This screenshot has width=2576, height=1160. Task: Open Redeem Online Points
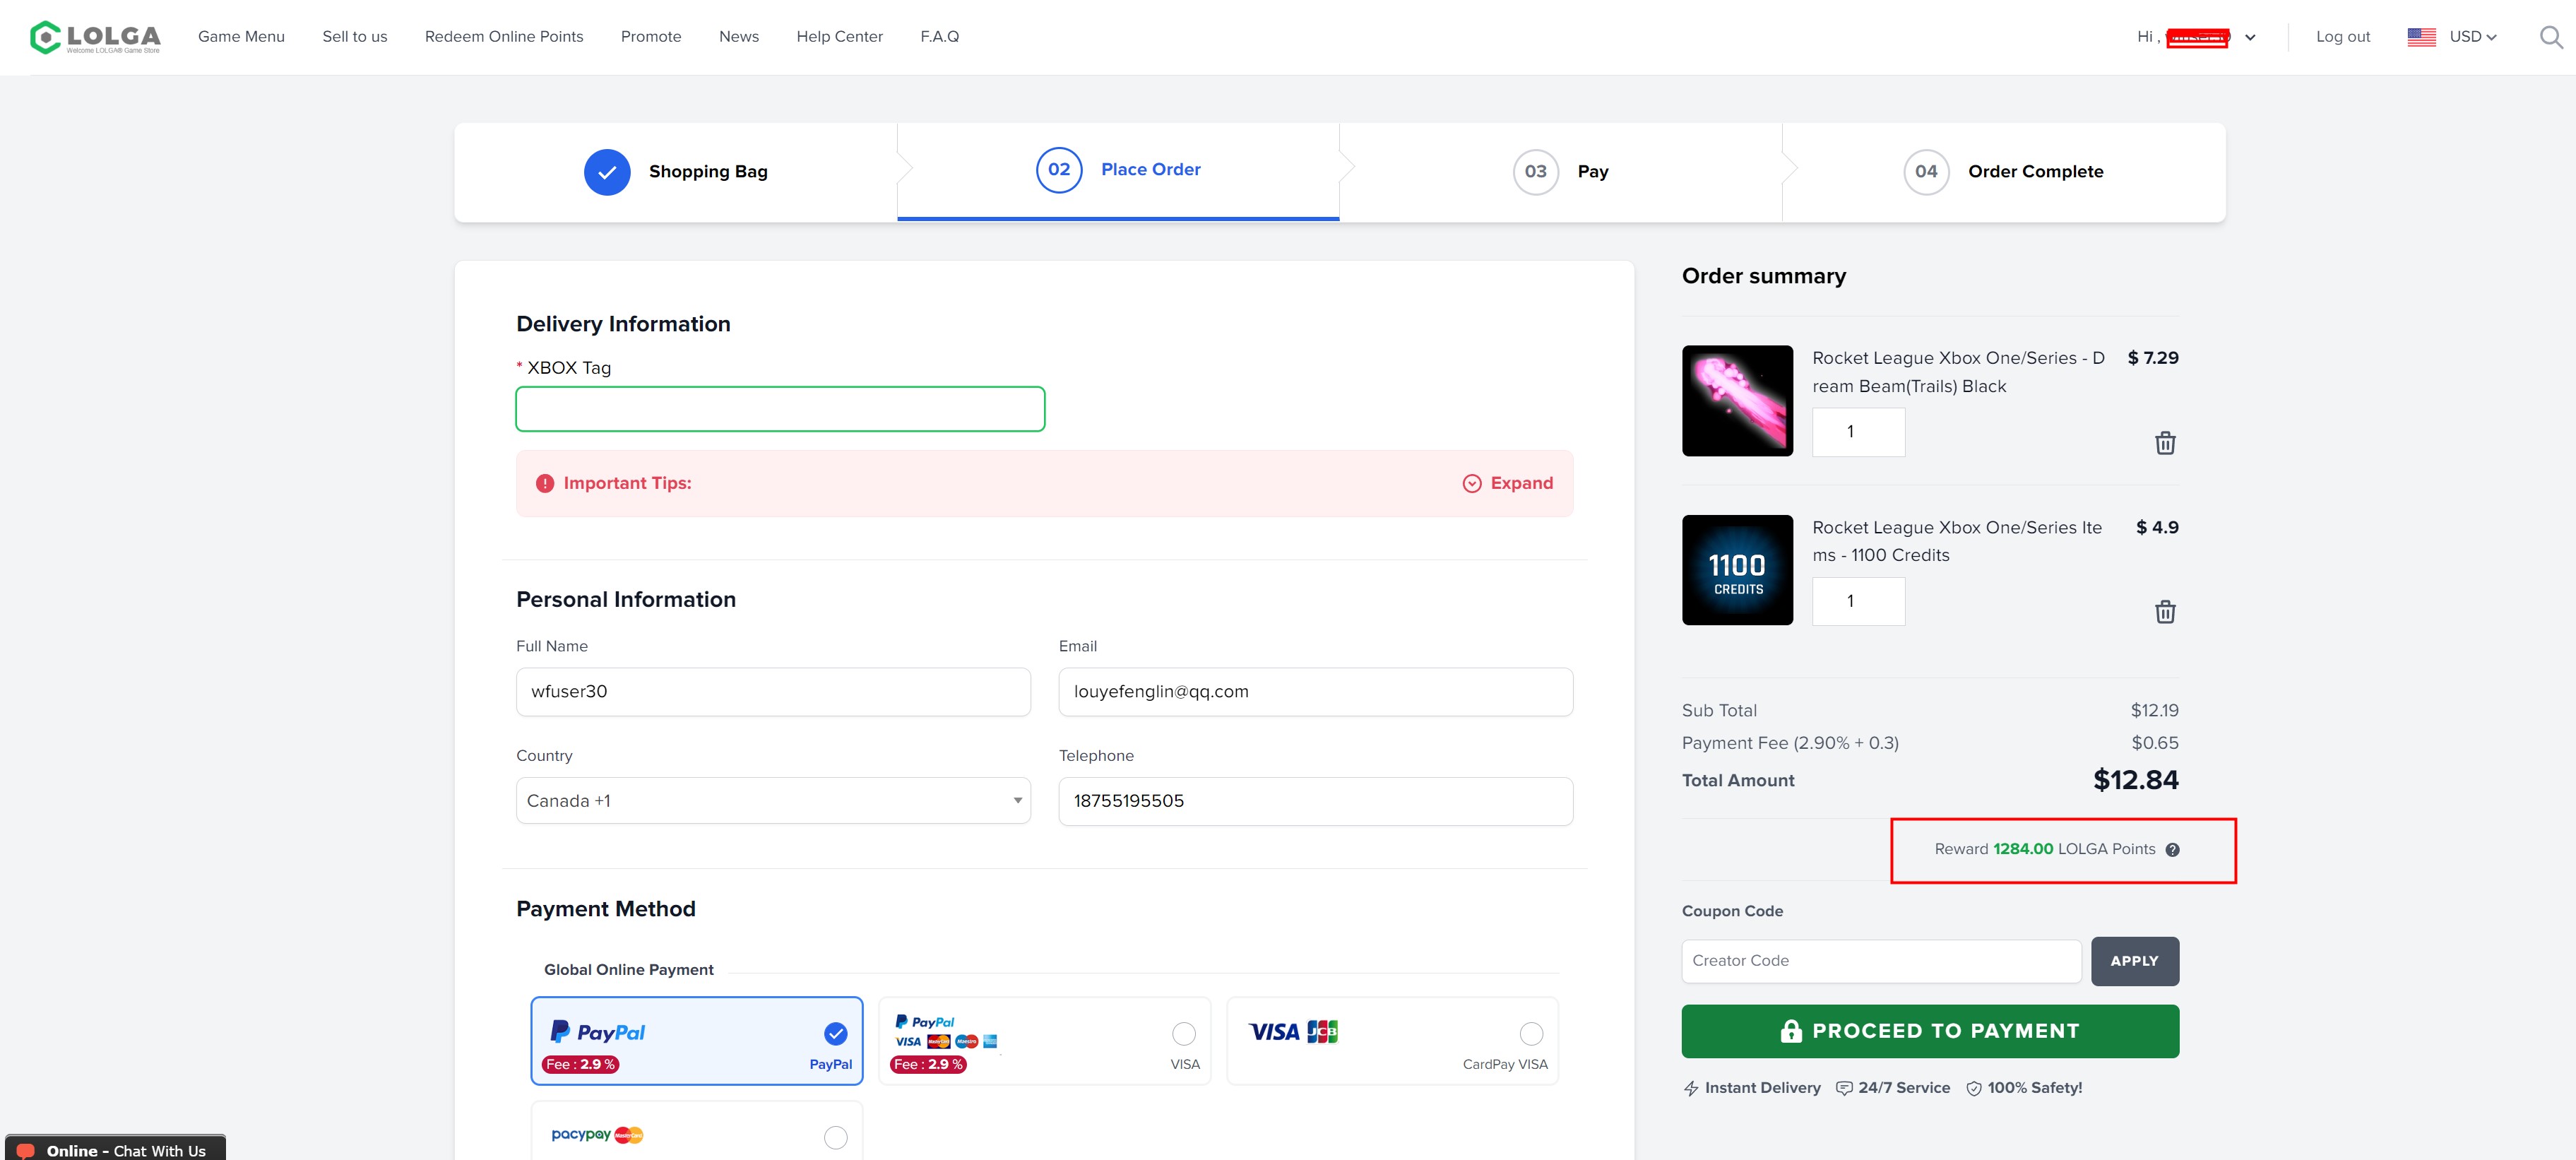coord(504,37)
